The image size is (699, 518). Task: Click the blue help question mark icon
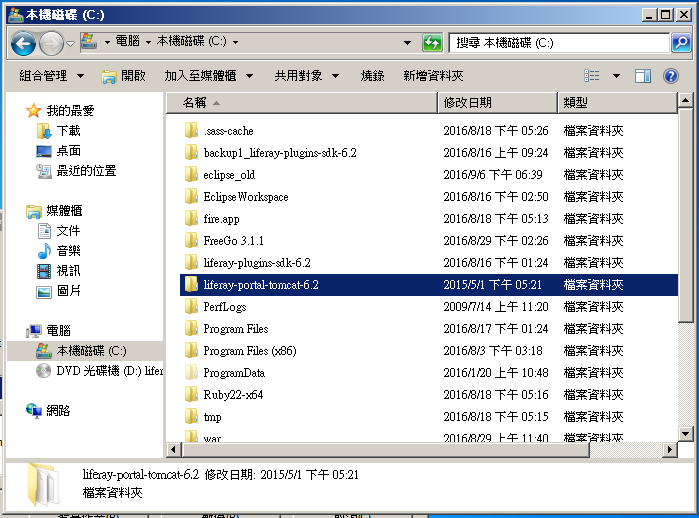[670, 76]
